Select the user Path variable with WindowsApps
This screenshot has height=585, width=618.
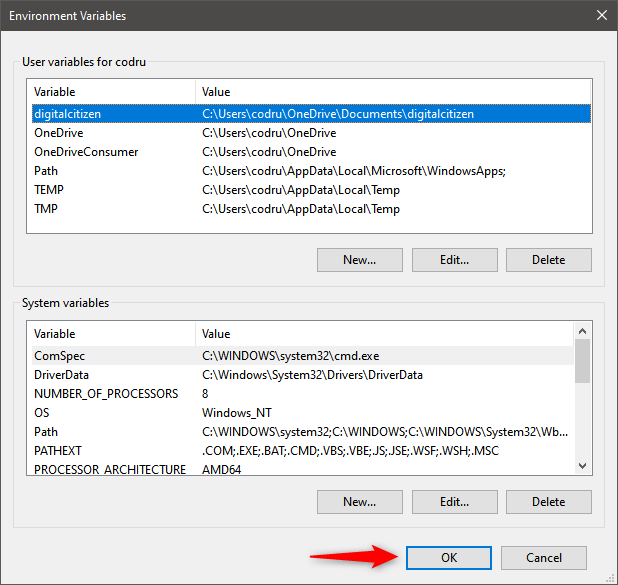click(x=311, y=171)
